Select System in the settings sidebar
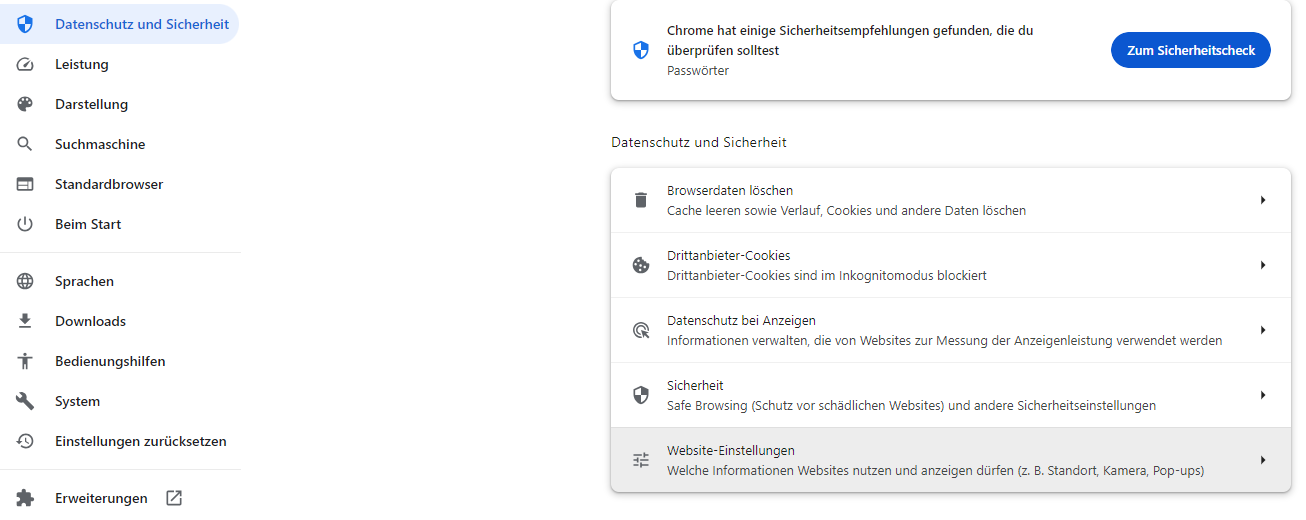1306x520 pixels. point(77,401)
